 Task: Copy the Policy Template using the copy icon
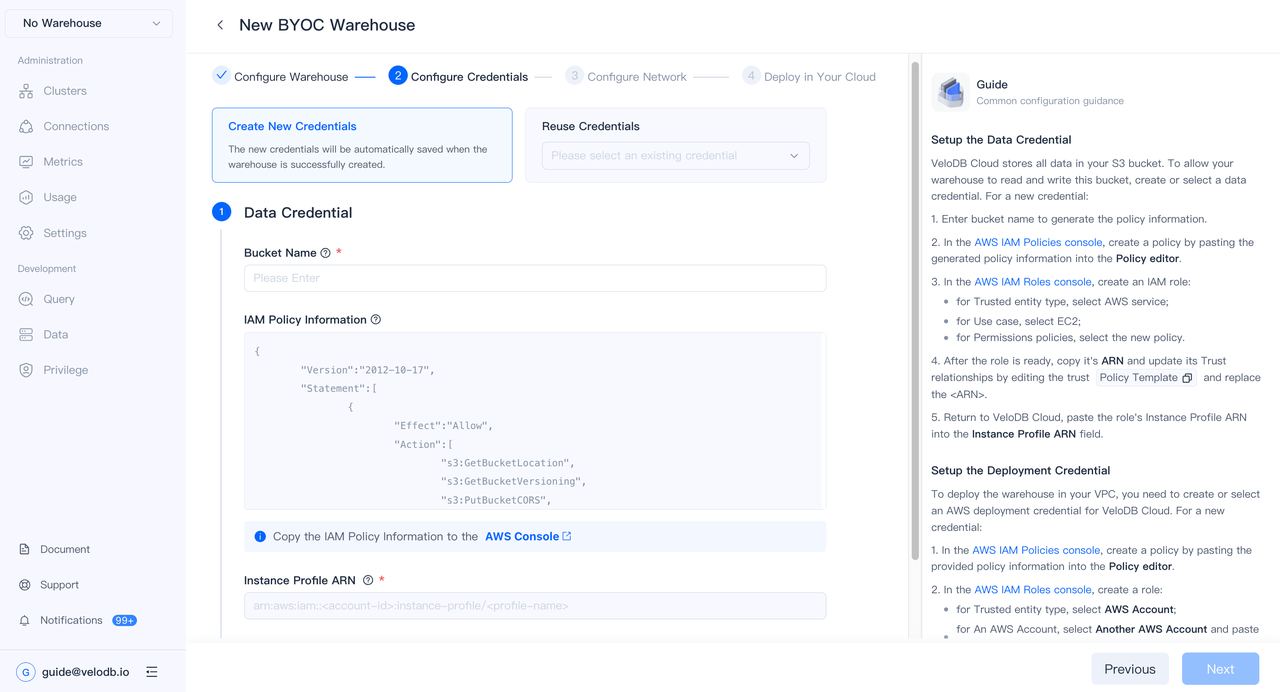[1187, 378]
